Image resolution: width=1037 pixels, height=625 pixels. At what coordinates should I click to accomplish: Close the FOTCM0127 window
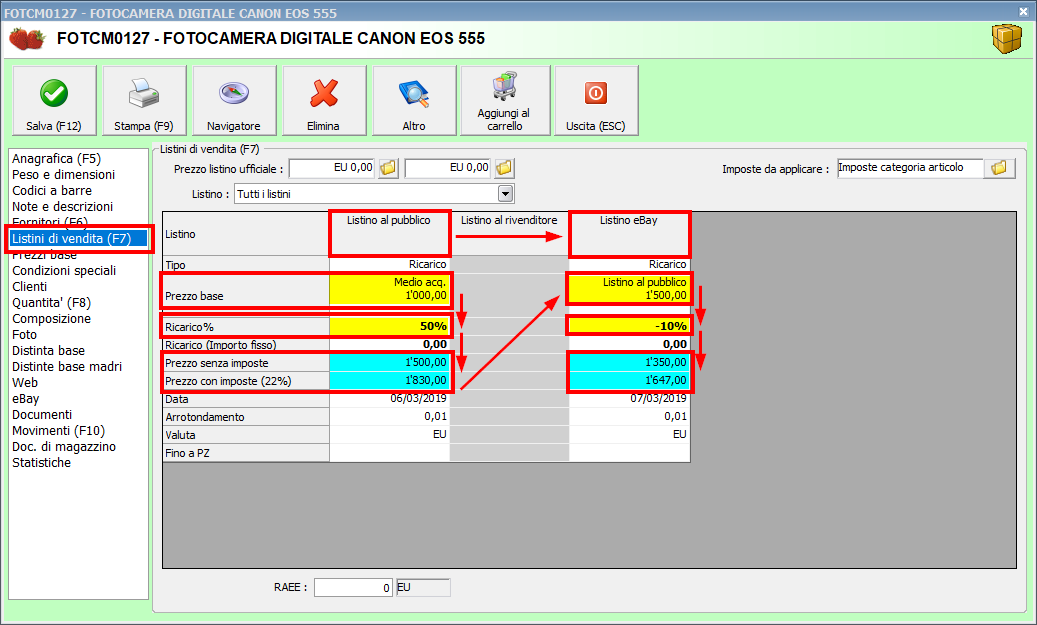coord(1023,11)
